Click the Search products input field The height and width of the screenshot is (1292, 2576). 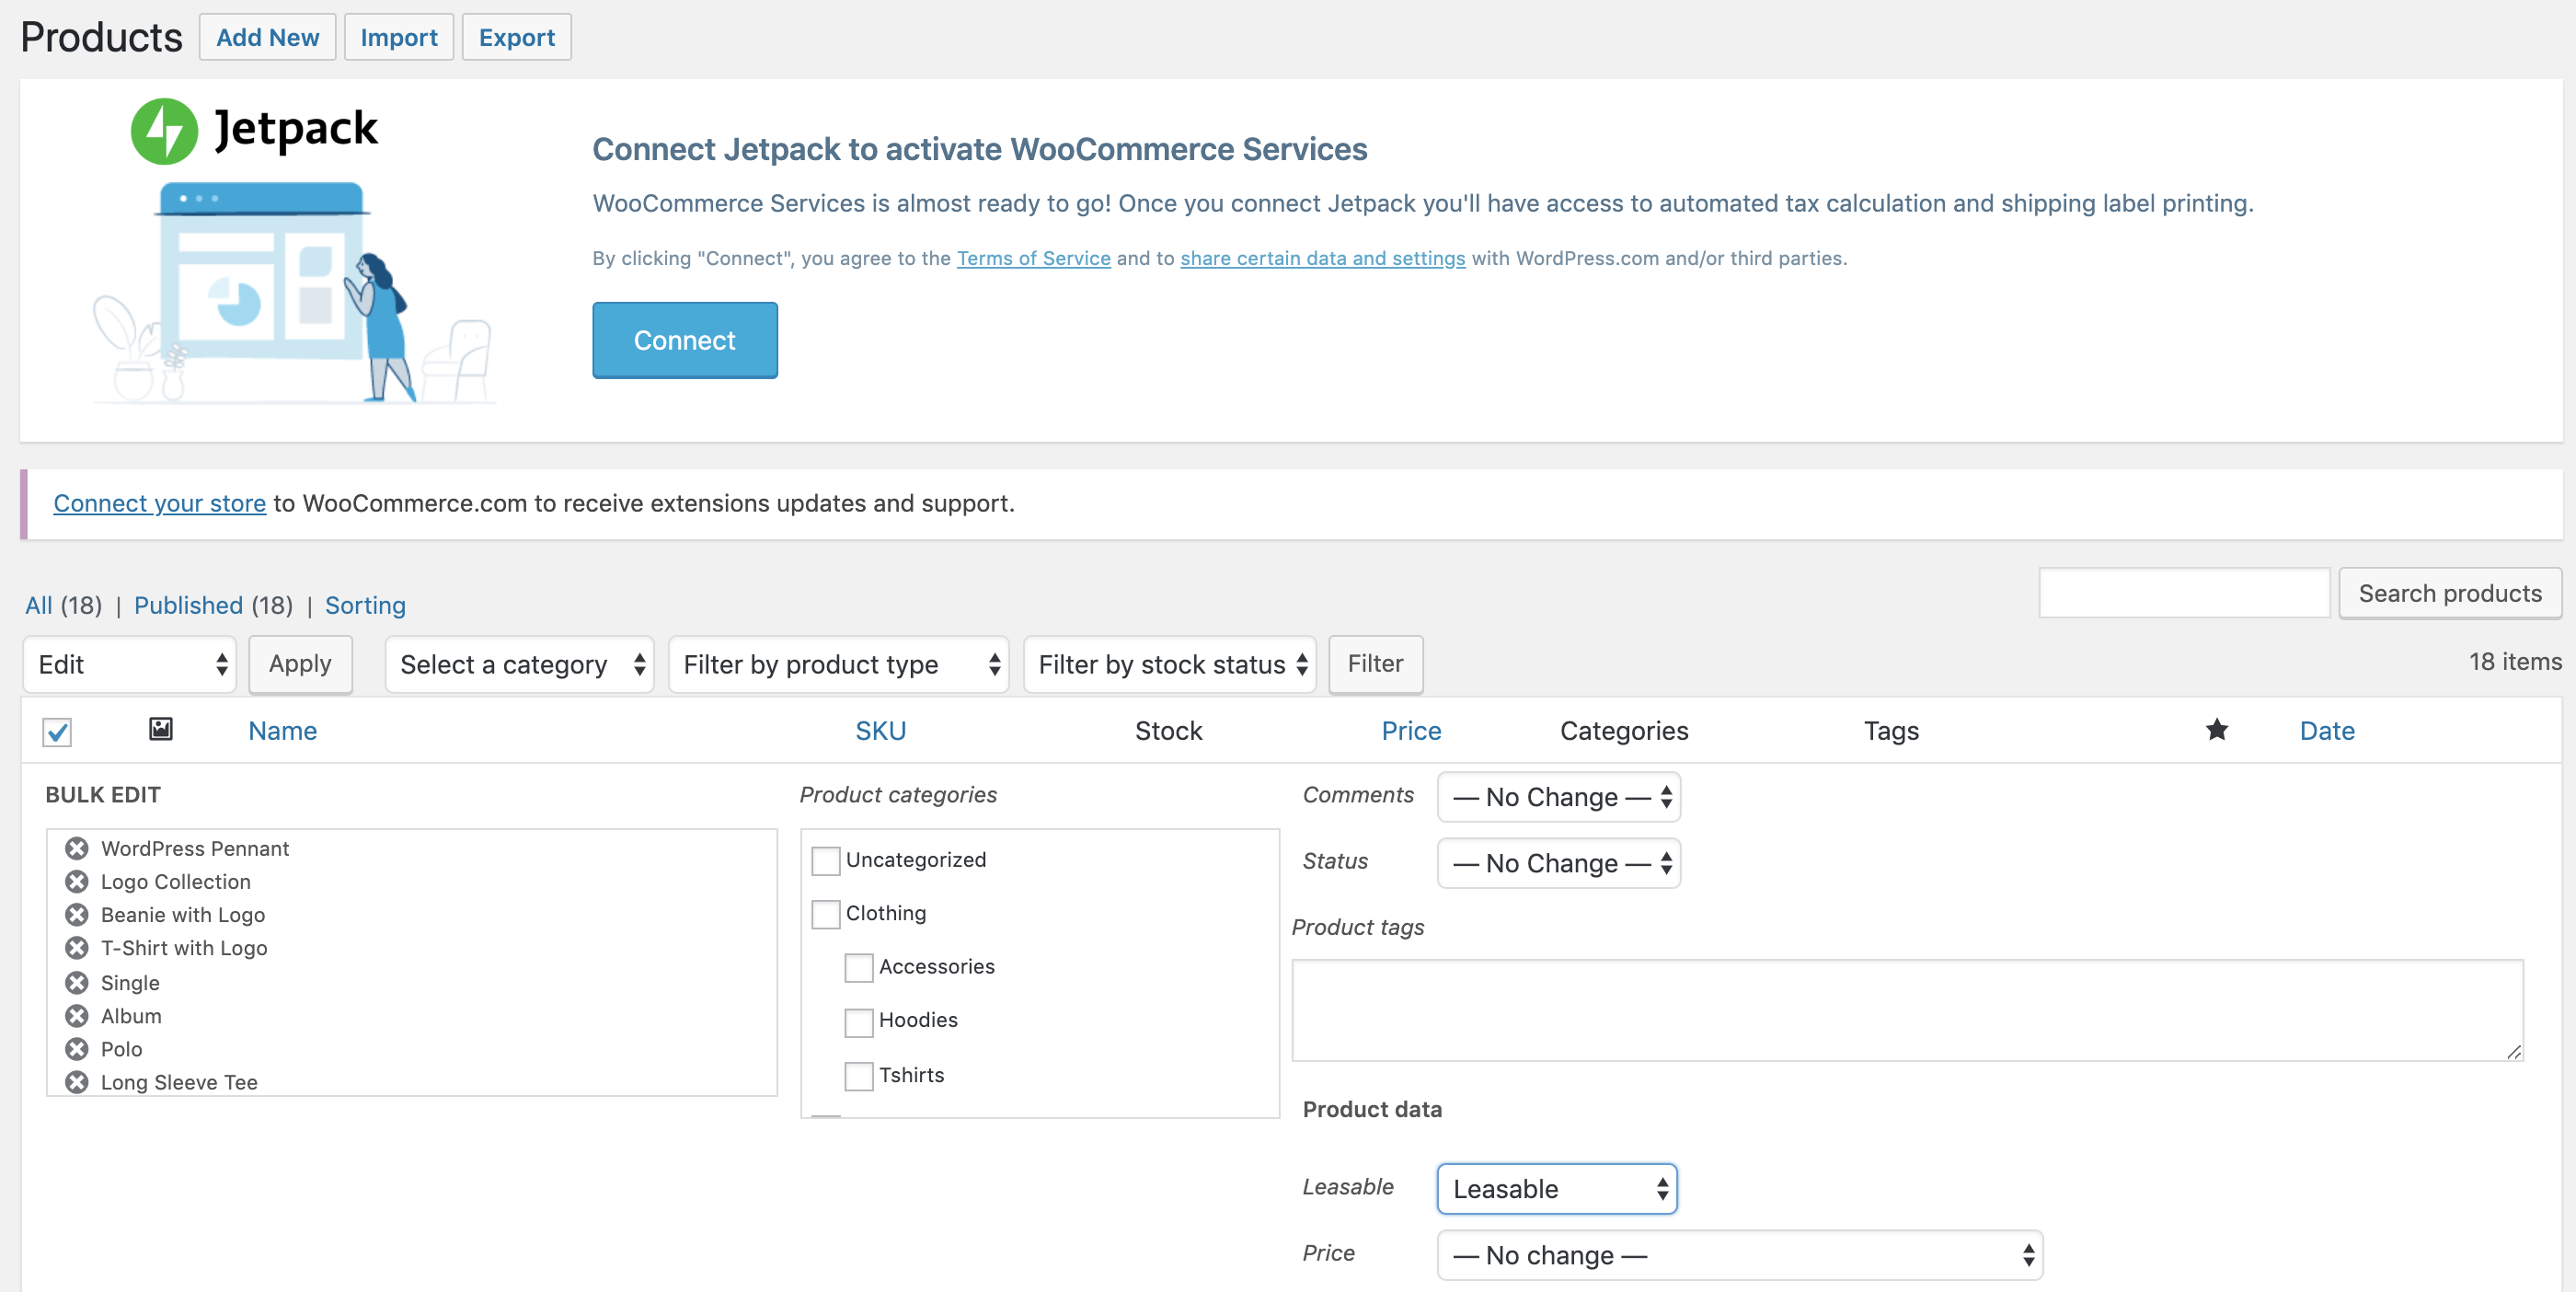2183,593
